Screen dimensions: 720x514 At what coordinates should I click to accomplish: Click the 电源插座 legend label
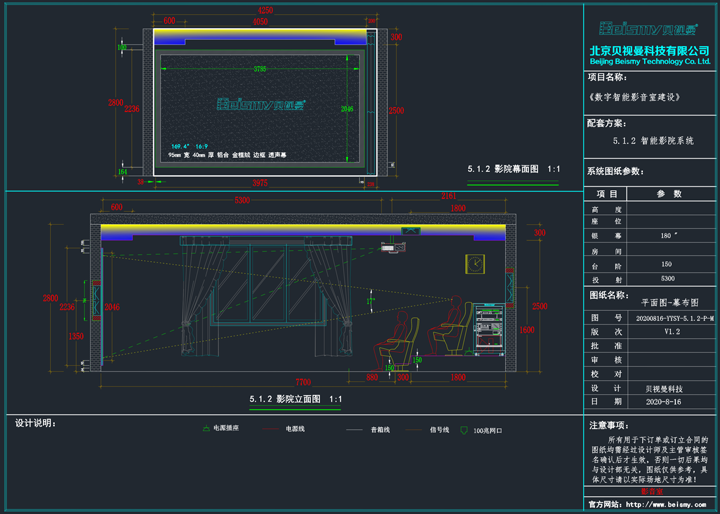[226, 428]
